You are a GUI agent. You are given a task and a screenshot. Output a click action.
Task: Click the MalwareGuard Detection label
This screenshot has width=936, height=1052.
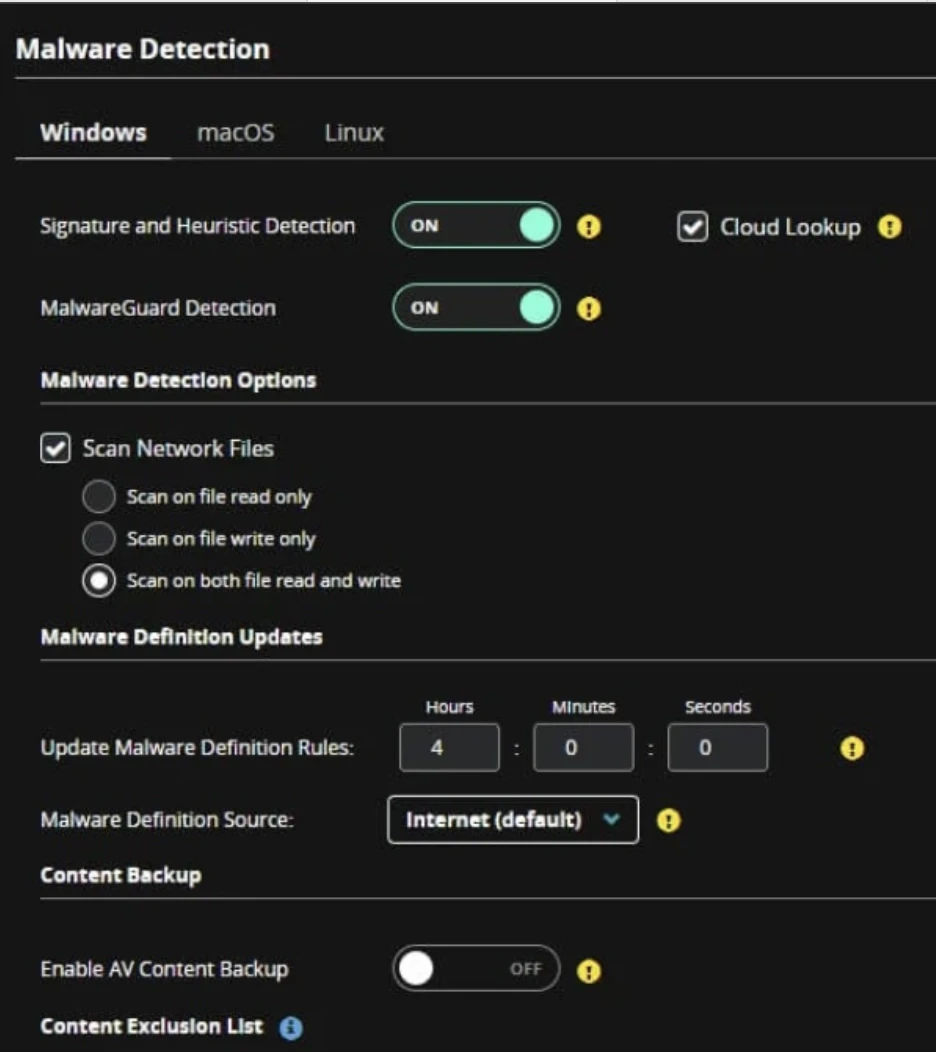[158, 308]
